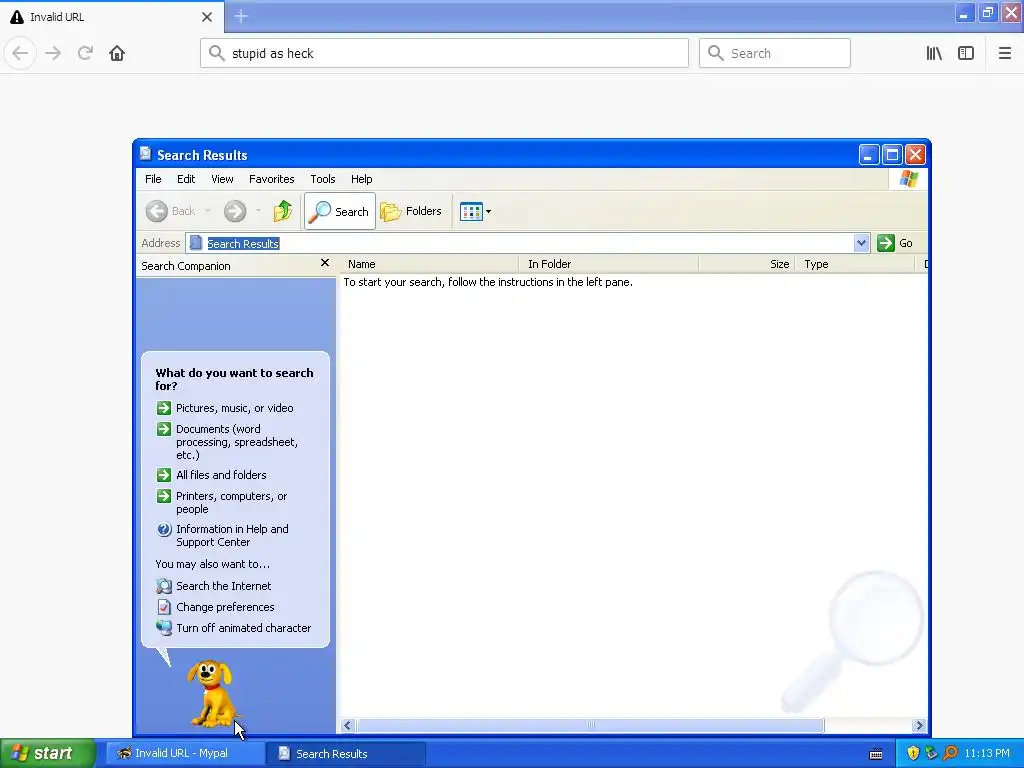
Task: Open the browser library icon
Action: [934, 53]
